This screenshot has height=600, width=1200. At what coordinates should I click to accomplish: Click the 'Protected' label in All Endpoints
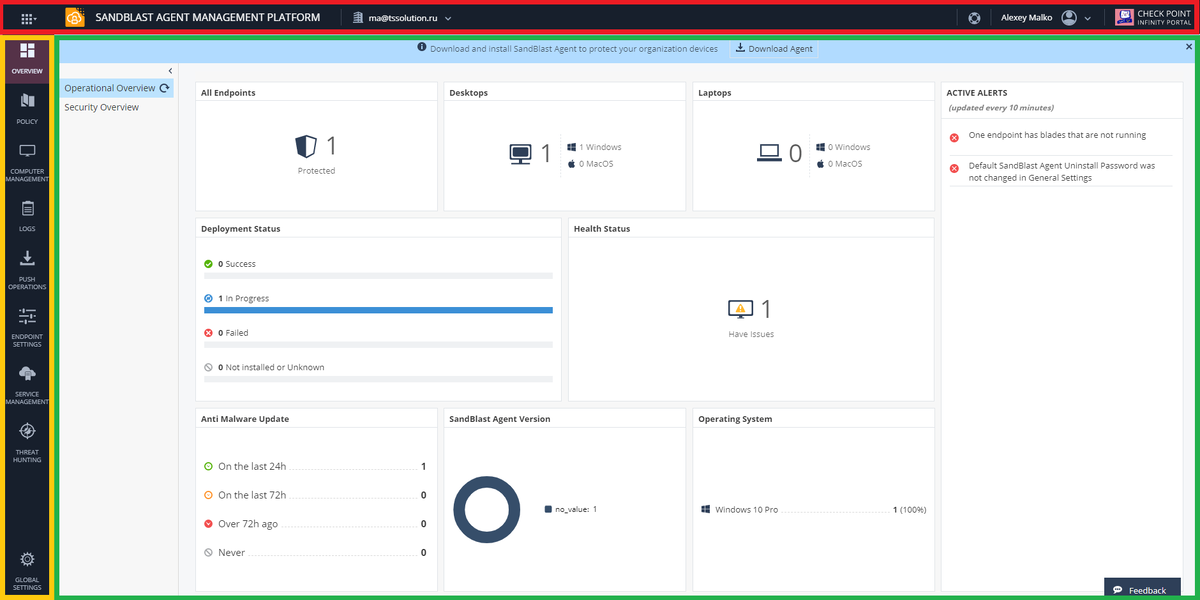click(x=316, y=171)
